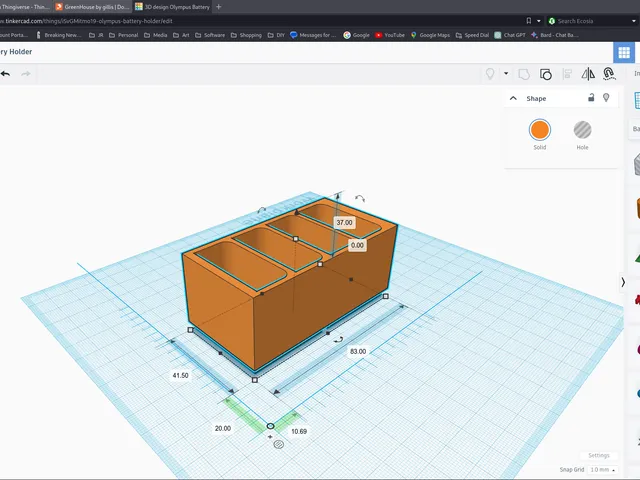Open the DIY bookmarks folder
Screen dimensions: 640x480
pyautogui.click(x=276, y=35)
